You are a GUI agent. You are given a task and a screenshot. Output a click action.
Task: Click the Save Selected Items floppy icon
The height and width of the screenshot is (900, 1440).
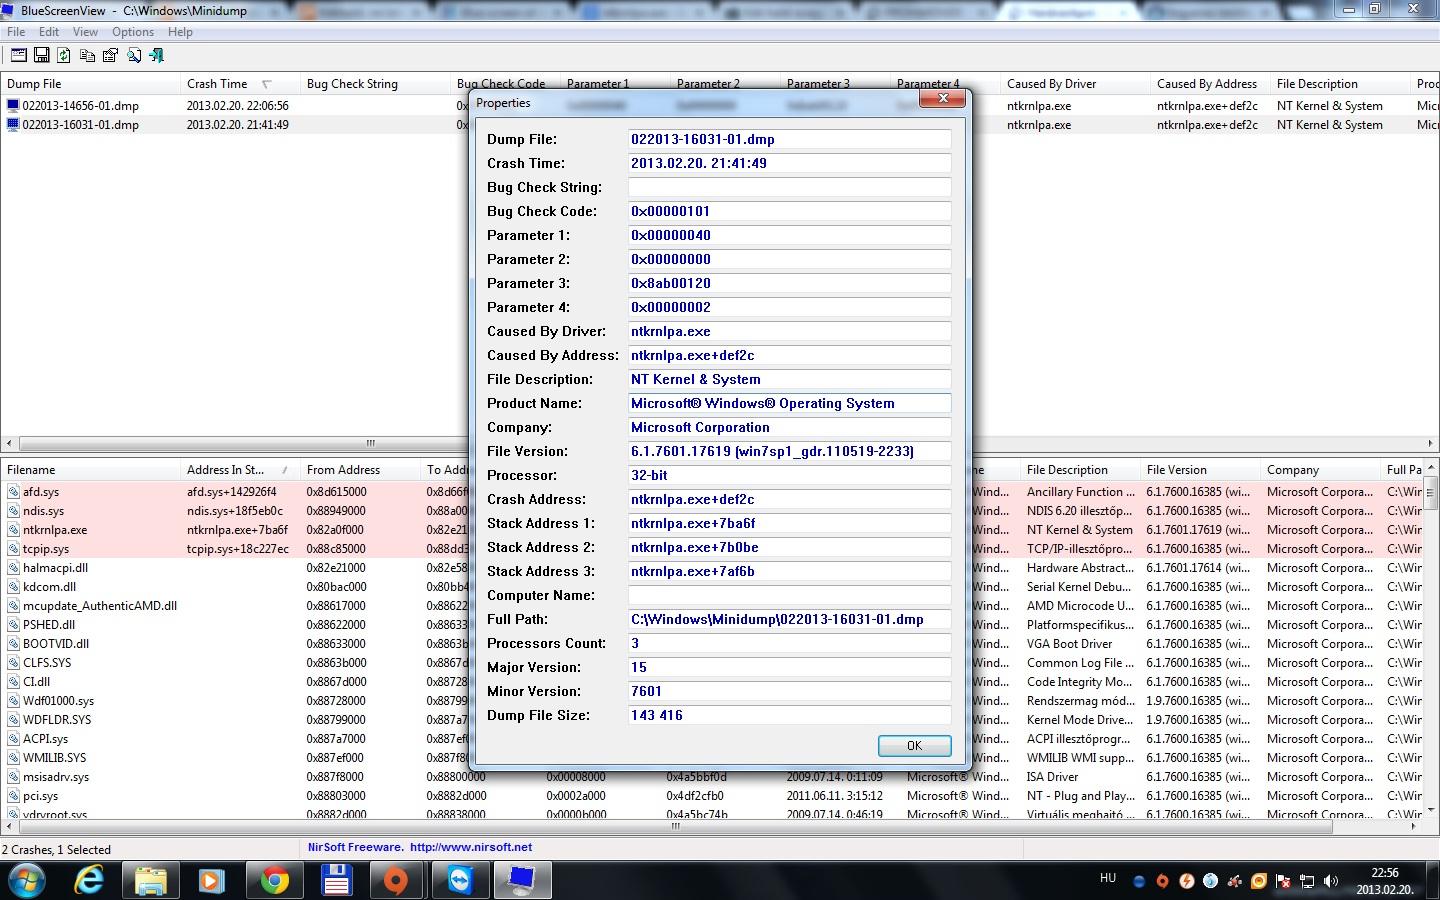pos(42,56)
